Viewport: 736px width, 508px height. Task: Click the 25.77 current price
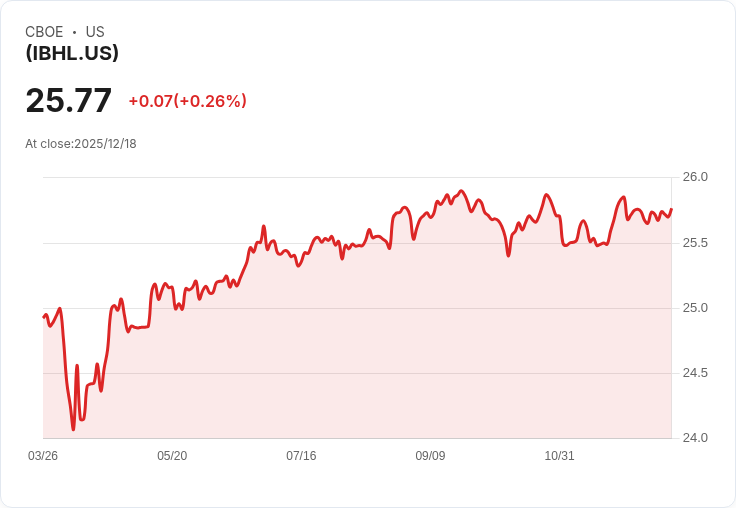pyautogui.click(x=69, y=100)
